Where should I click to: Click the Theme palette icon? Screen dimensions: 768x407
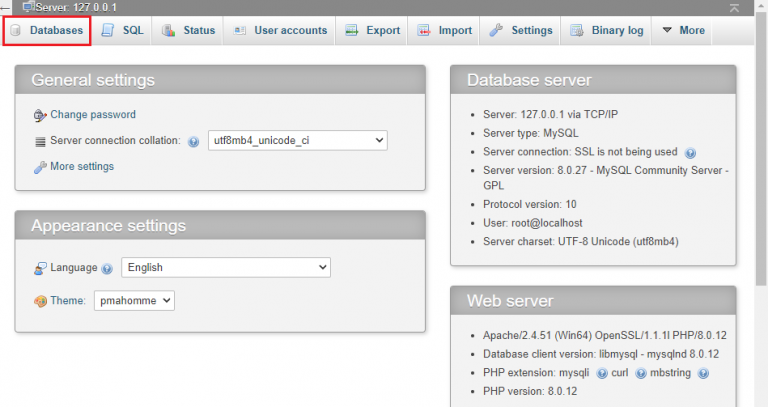40,301
